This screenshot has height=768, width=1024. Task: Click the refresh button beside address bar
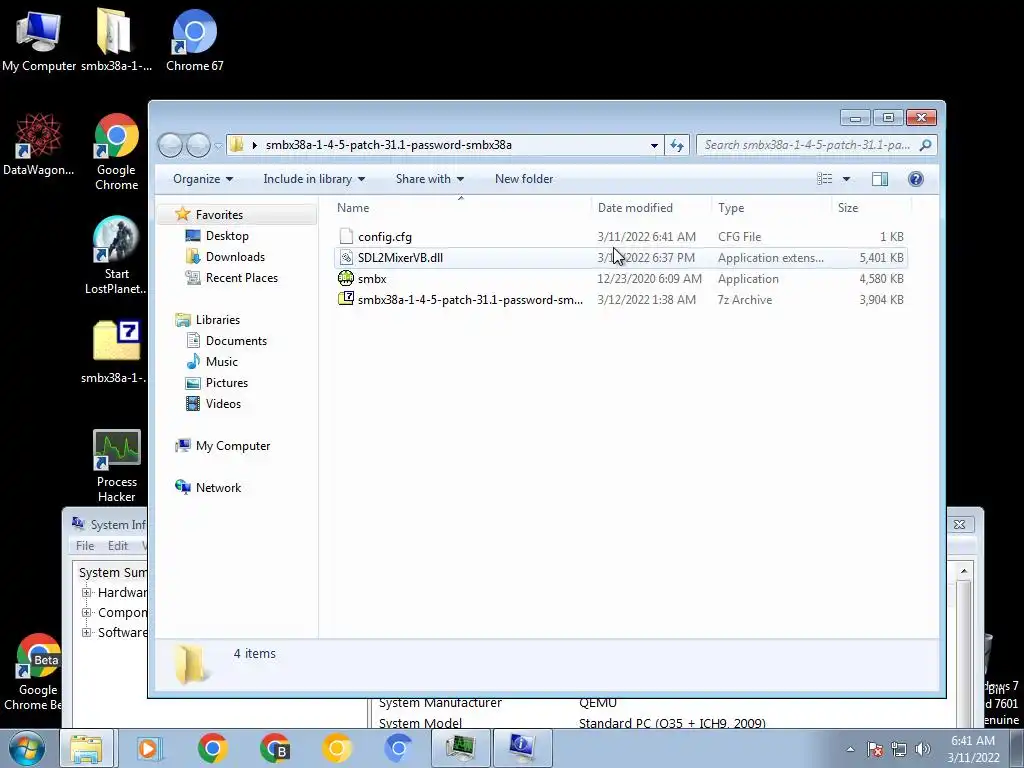677,145
